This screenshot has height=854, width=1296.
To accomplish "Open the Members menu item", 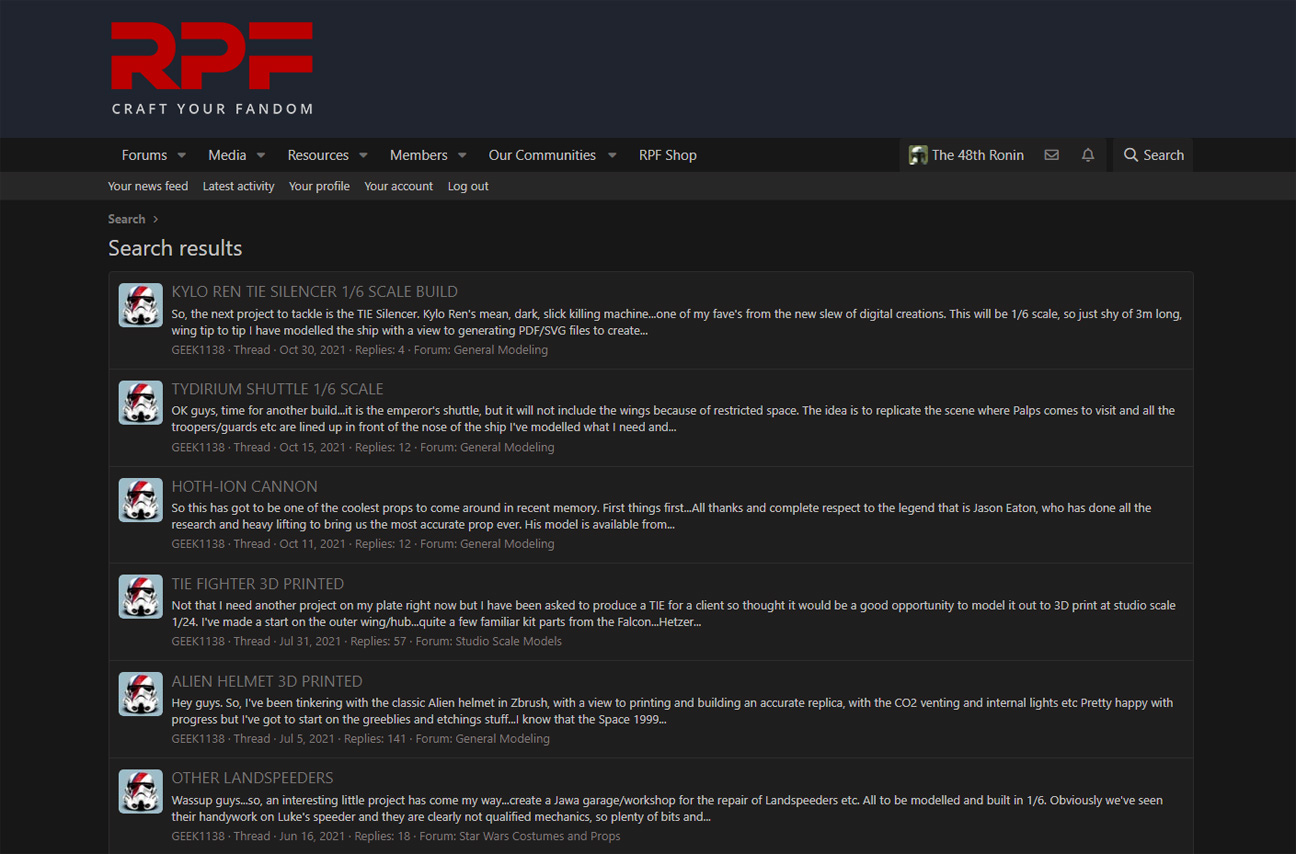I will tap(418, 155).
